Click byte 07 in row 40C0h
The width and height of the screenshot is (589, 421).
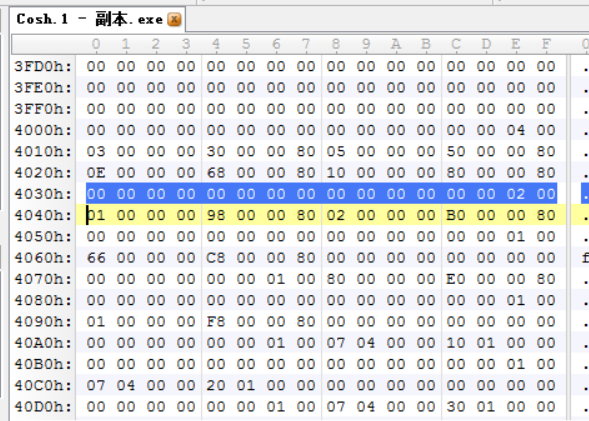click(x=96, y=385)
